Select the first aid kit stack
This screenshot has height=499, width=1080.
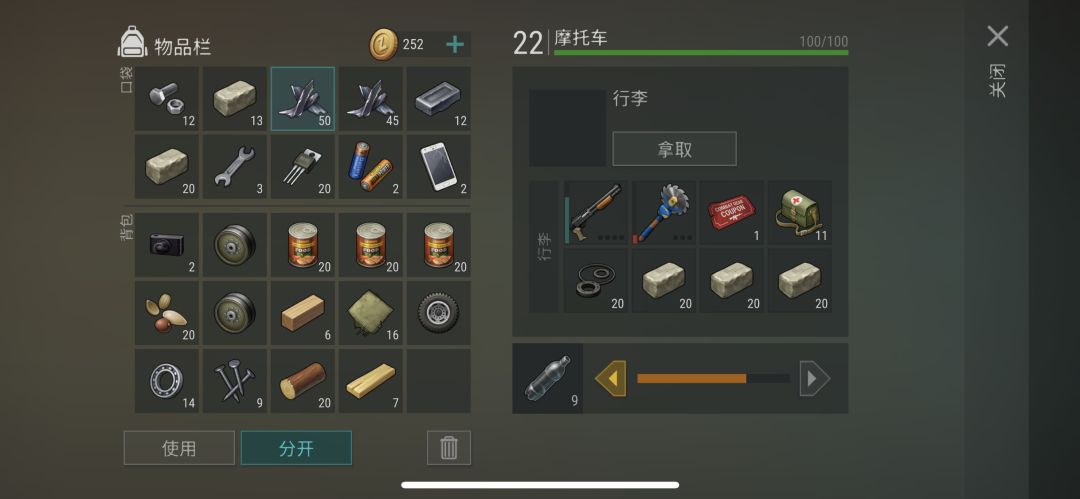tap(800, 212)
